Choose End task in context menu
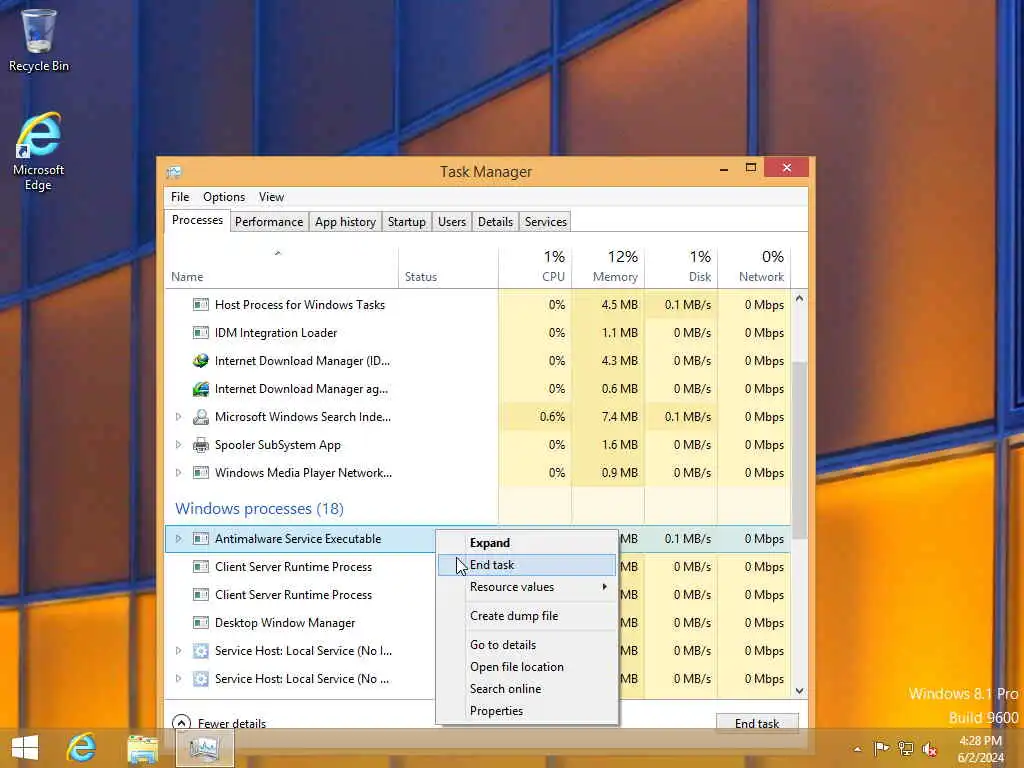The width and height of the screenshot is (1024, 768). point(527,565)
